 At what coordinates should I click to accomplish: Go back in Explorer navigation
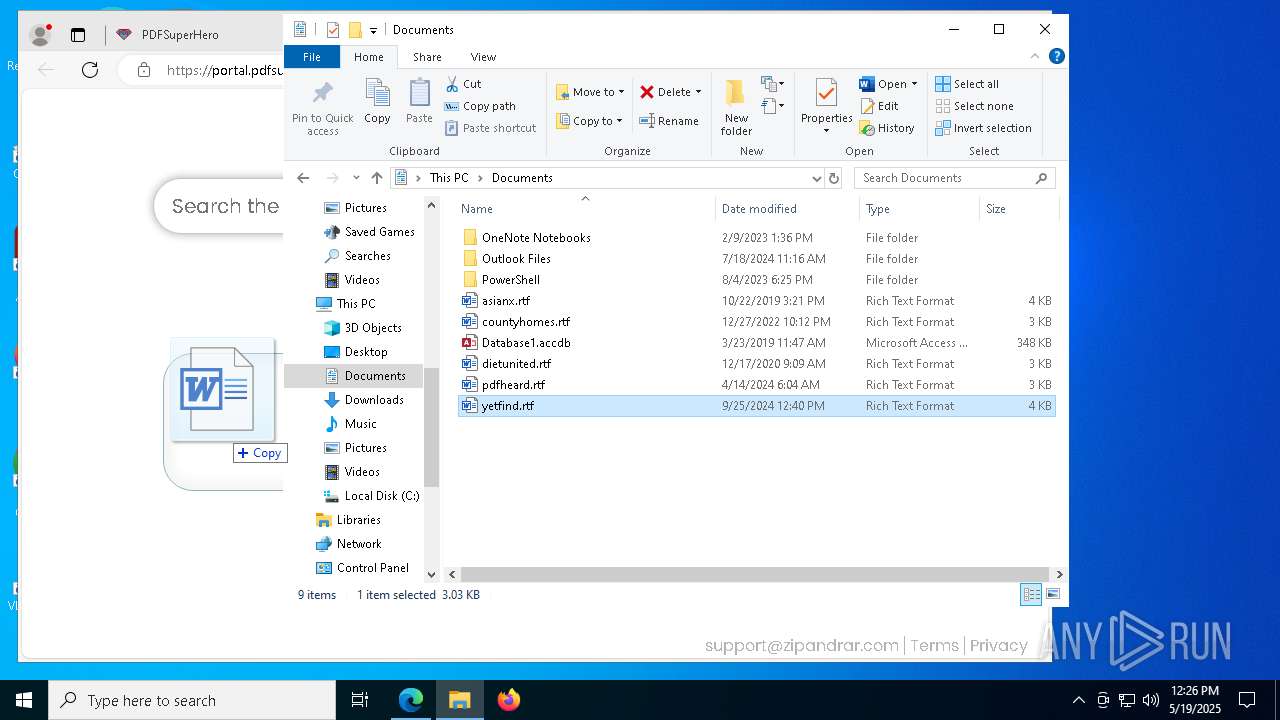click(x=303, y=178)
